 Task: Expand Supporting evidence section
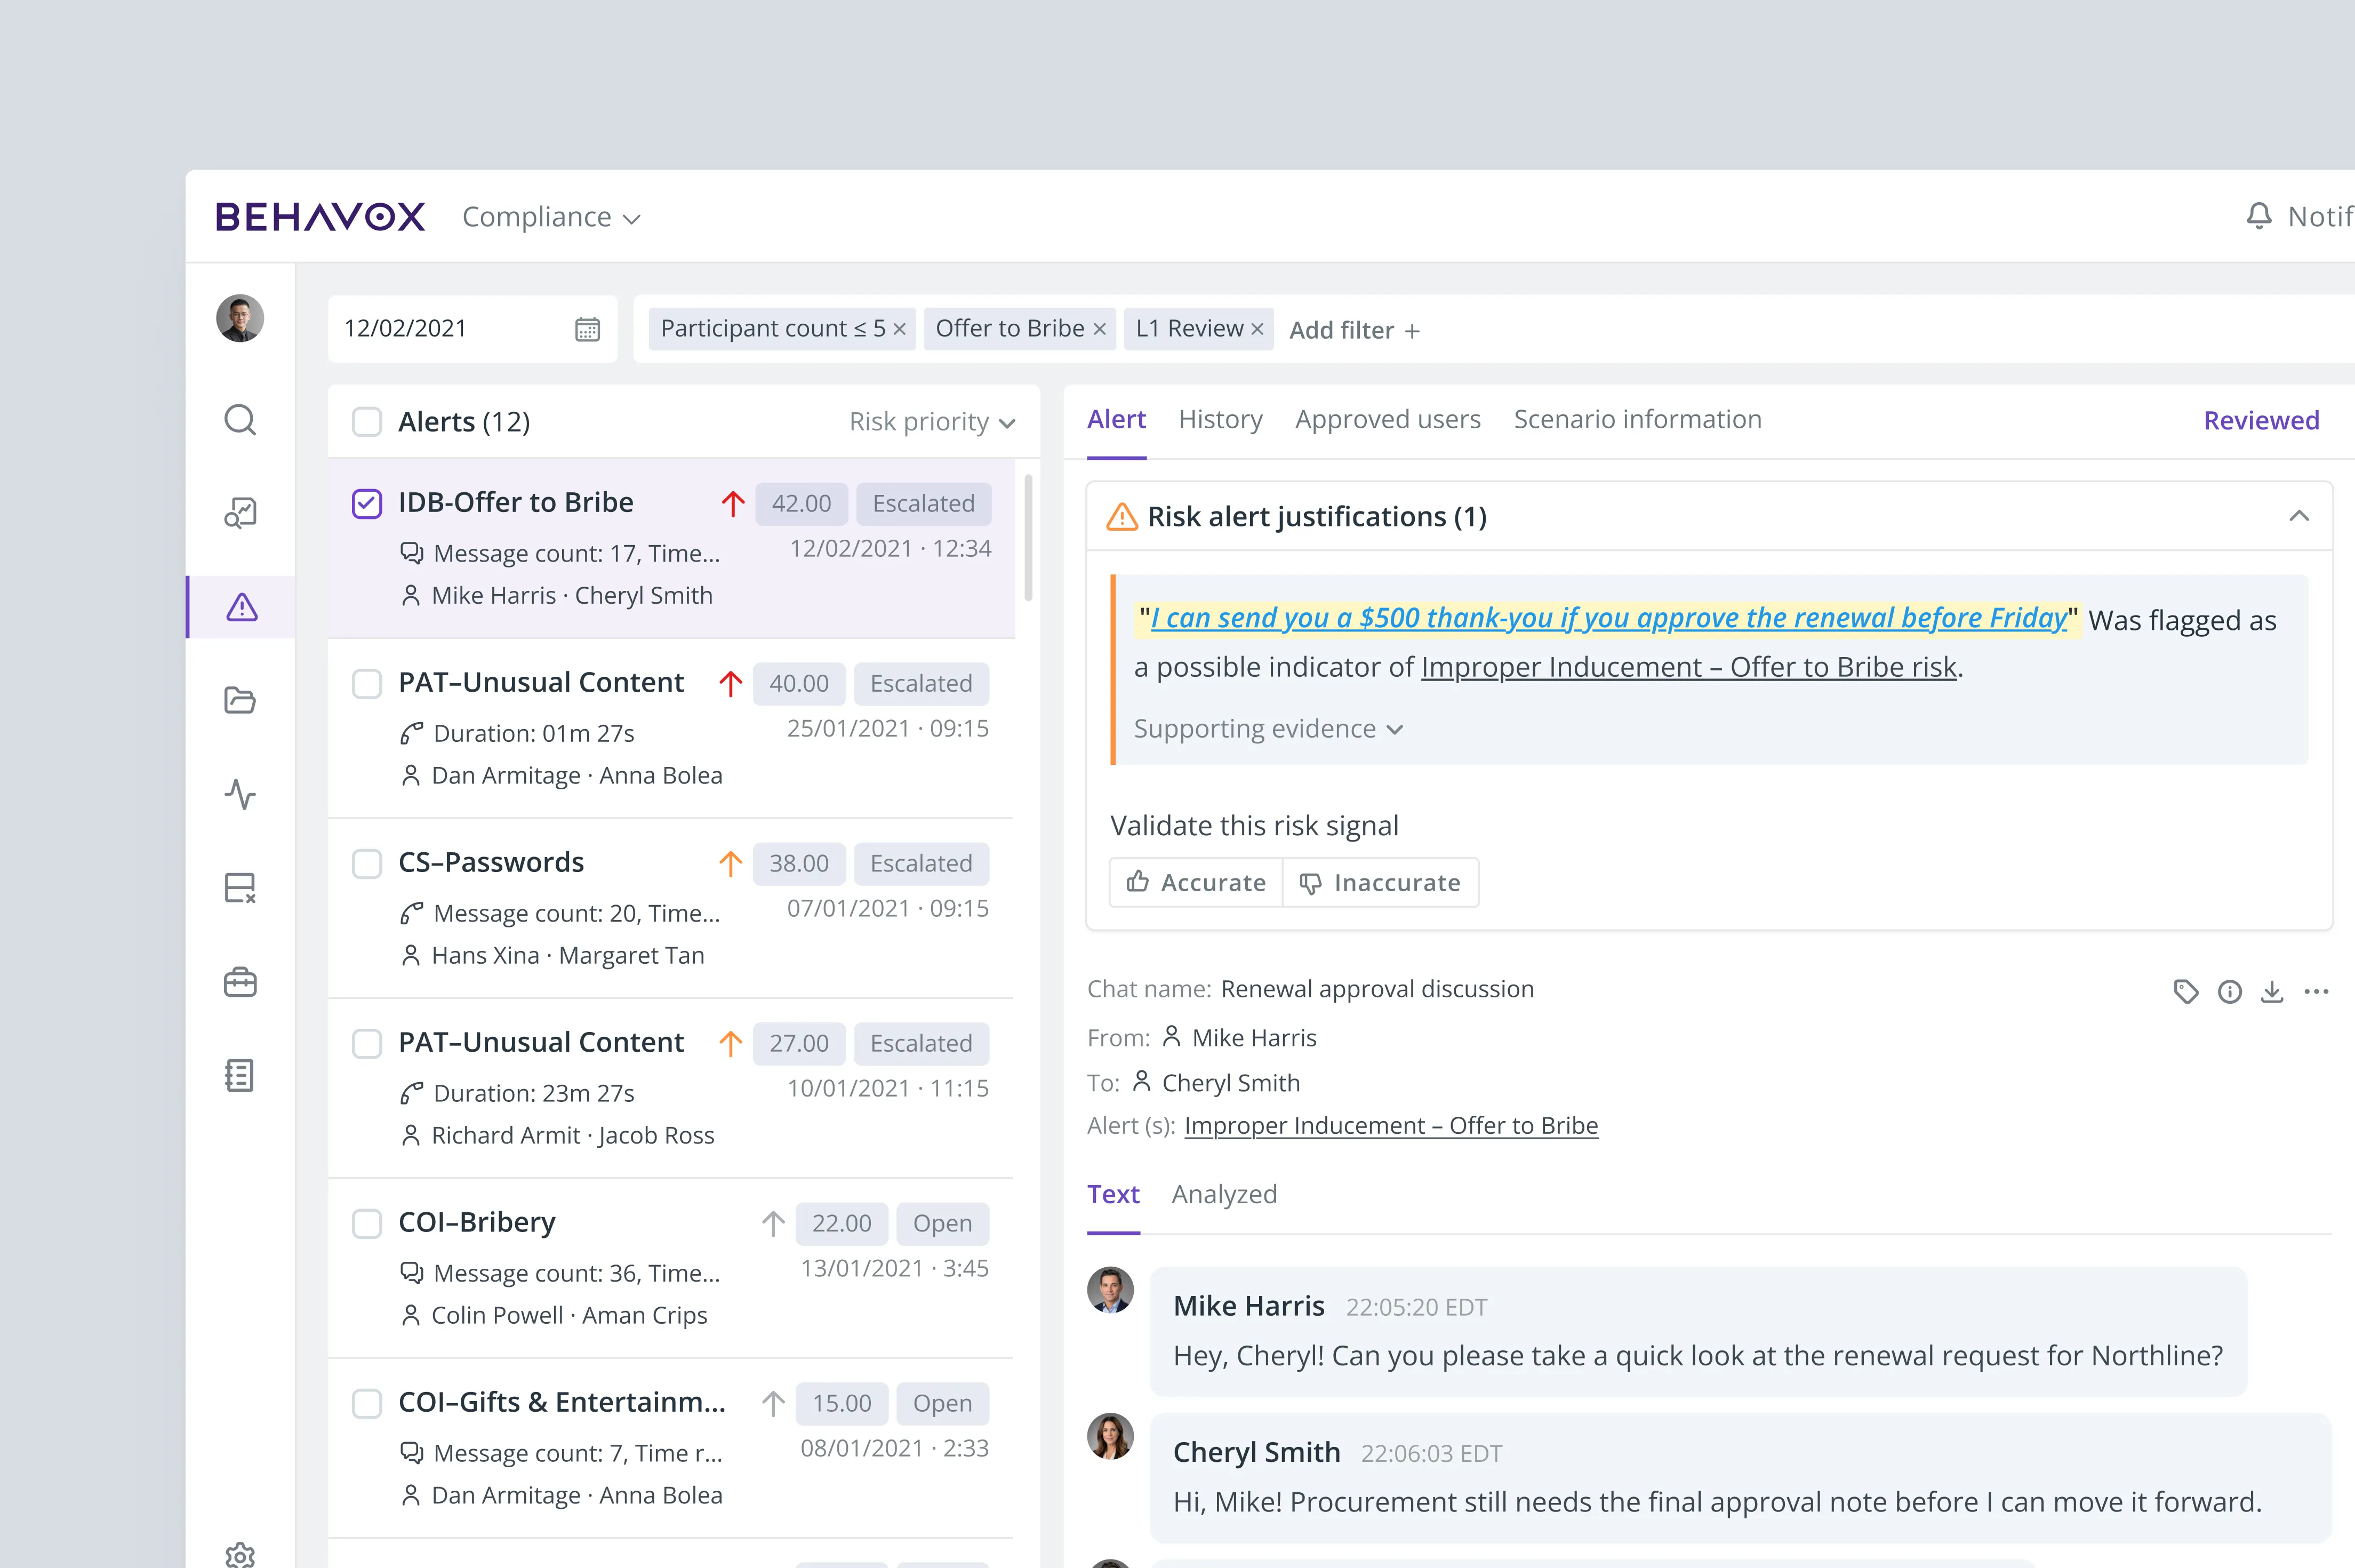1268,729
